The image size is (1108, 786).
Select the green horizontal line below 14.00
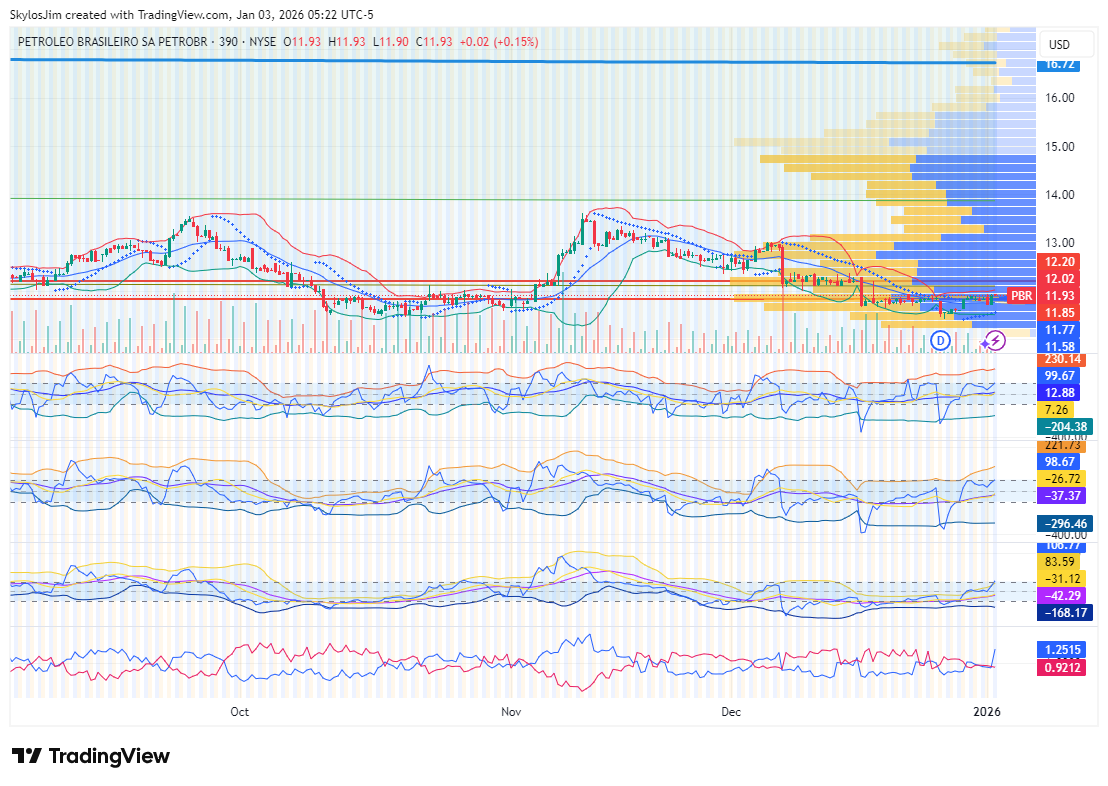click(503, 199)
